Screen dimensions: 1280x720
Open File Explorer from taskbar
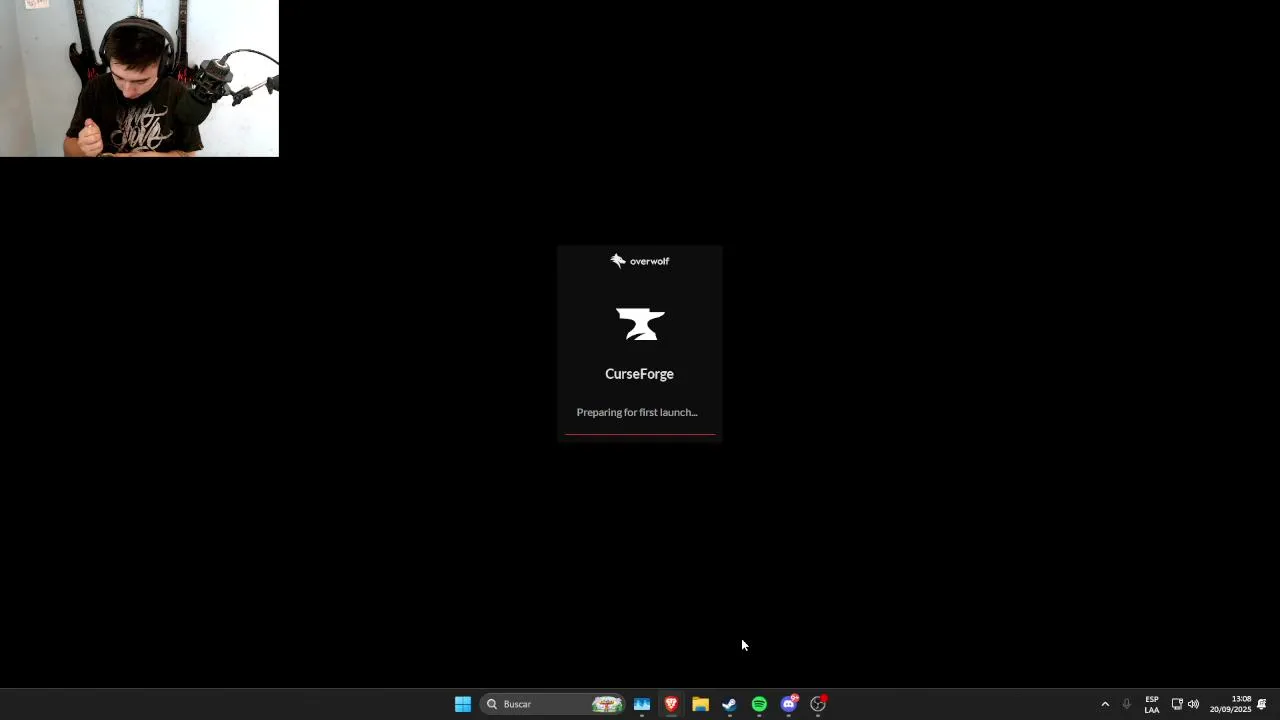coord(700,704)
